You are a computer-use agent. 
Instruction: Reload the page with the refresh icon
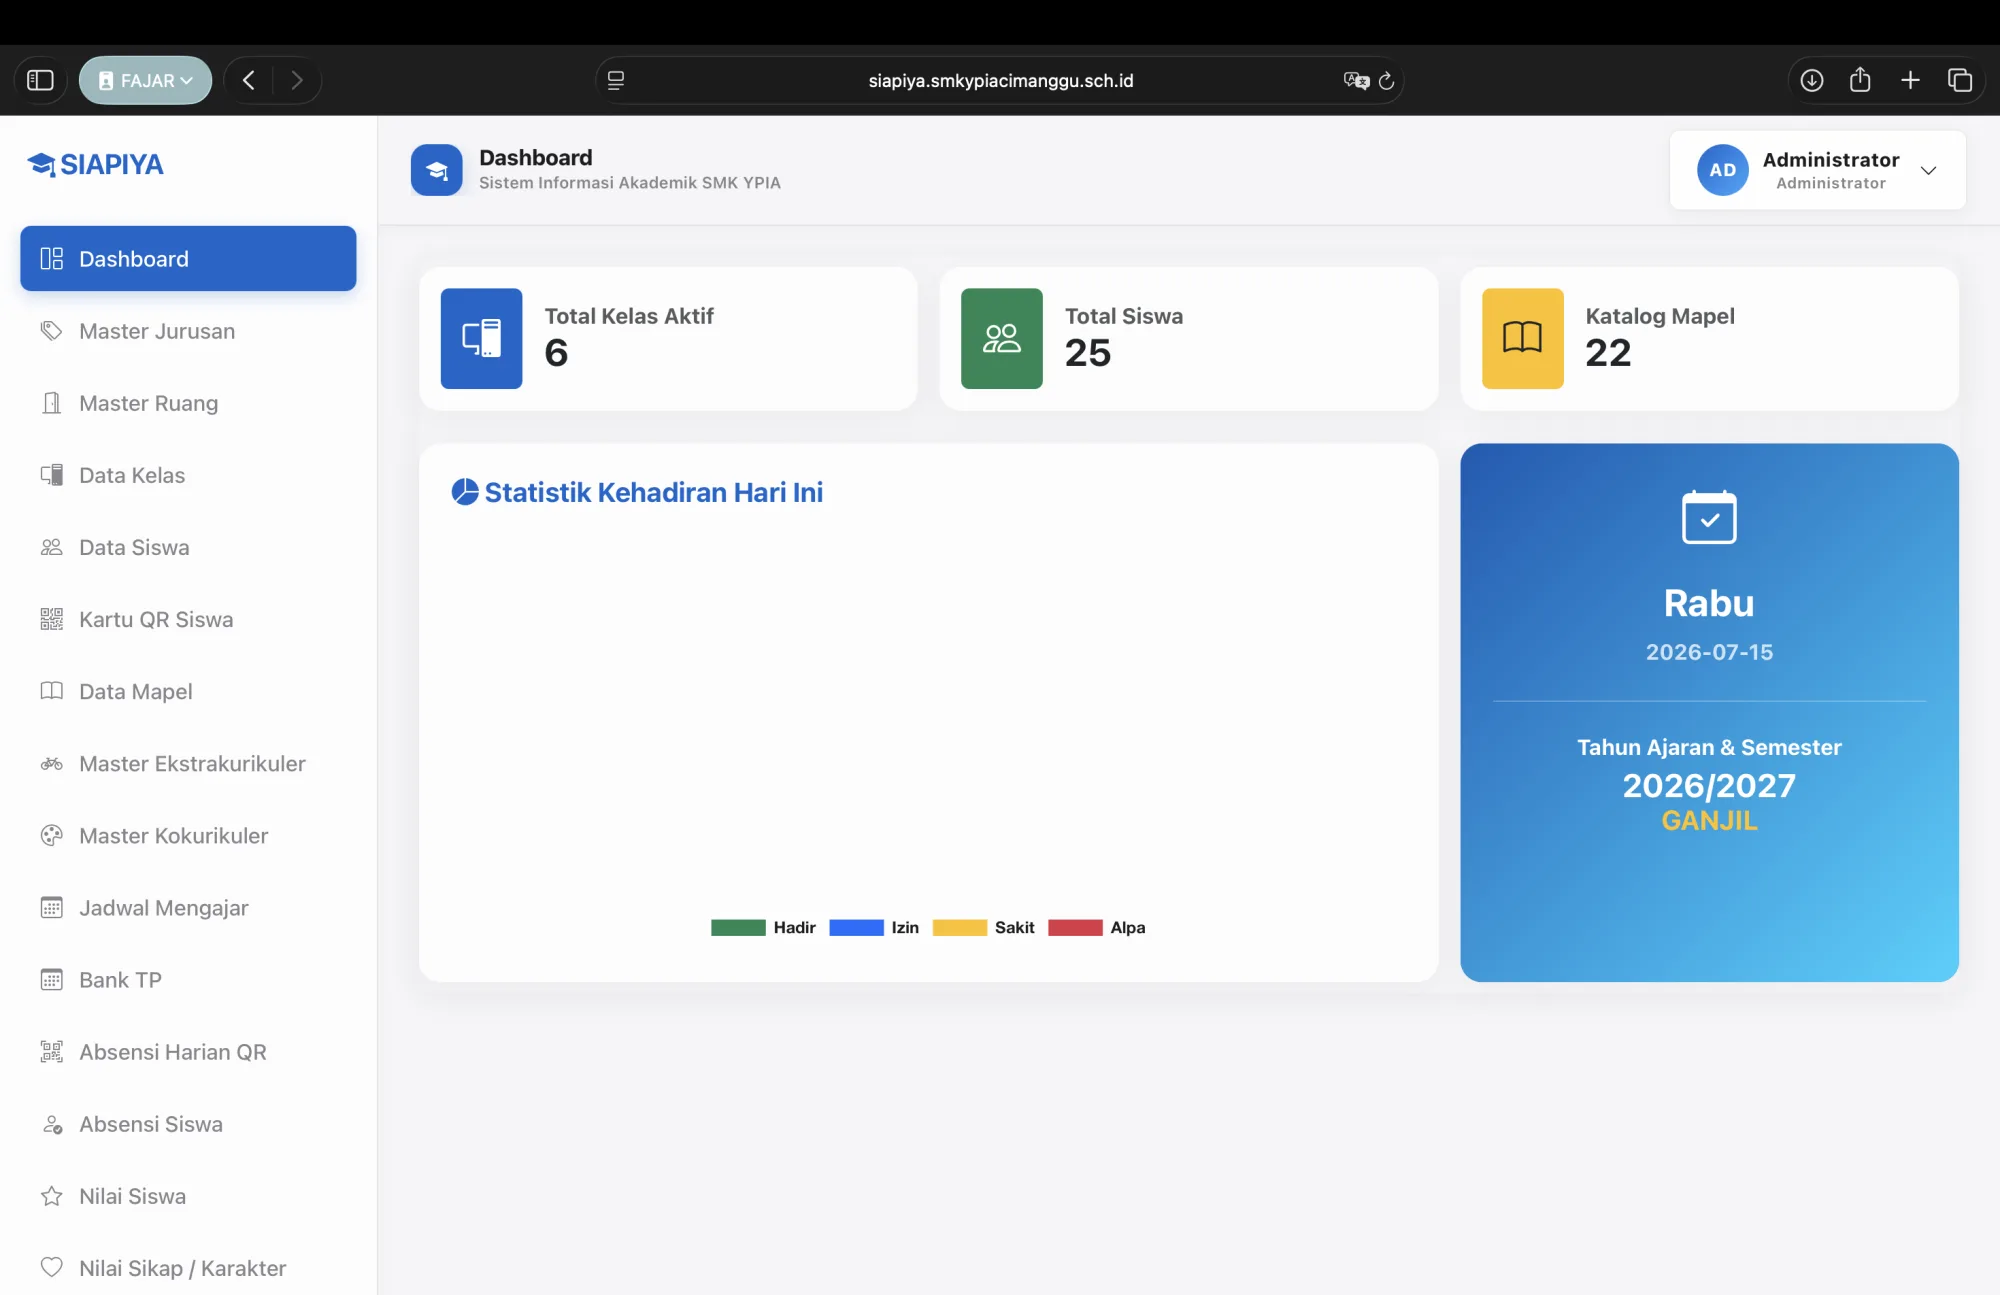[1386, 81]
